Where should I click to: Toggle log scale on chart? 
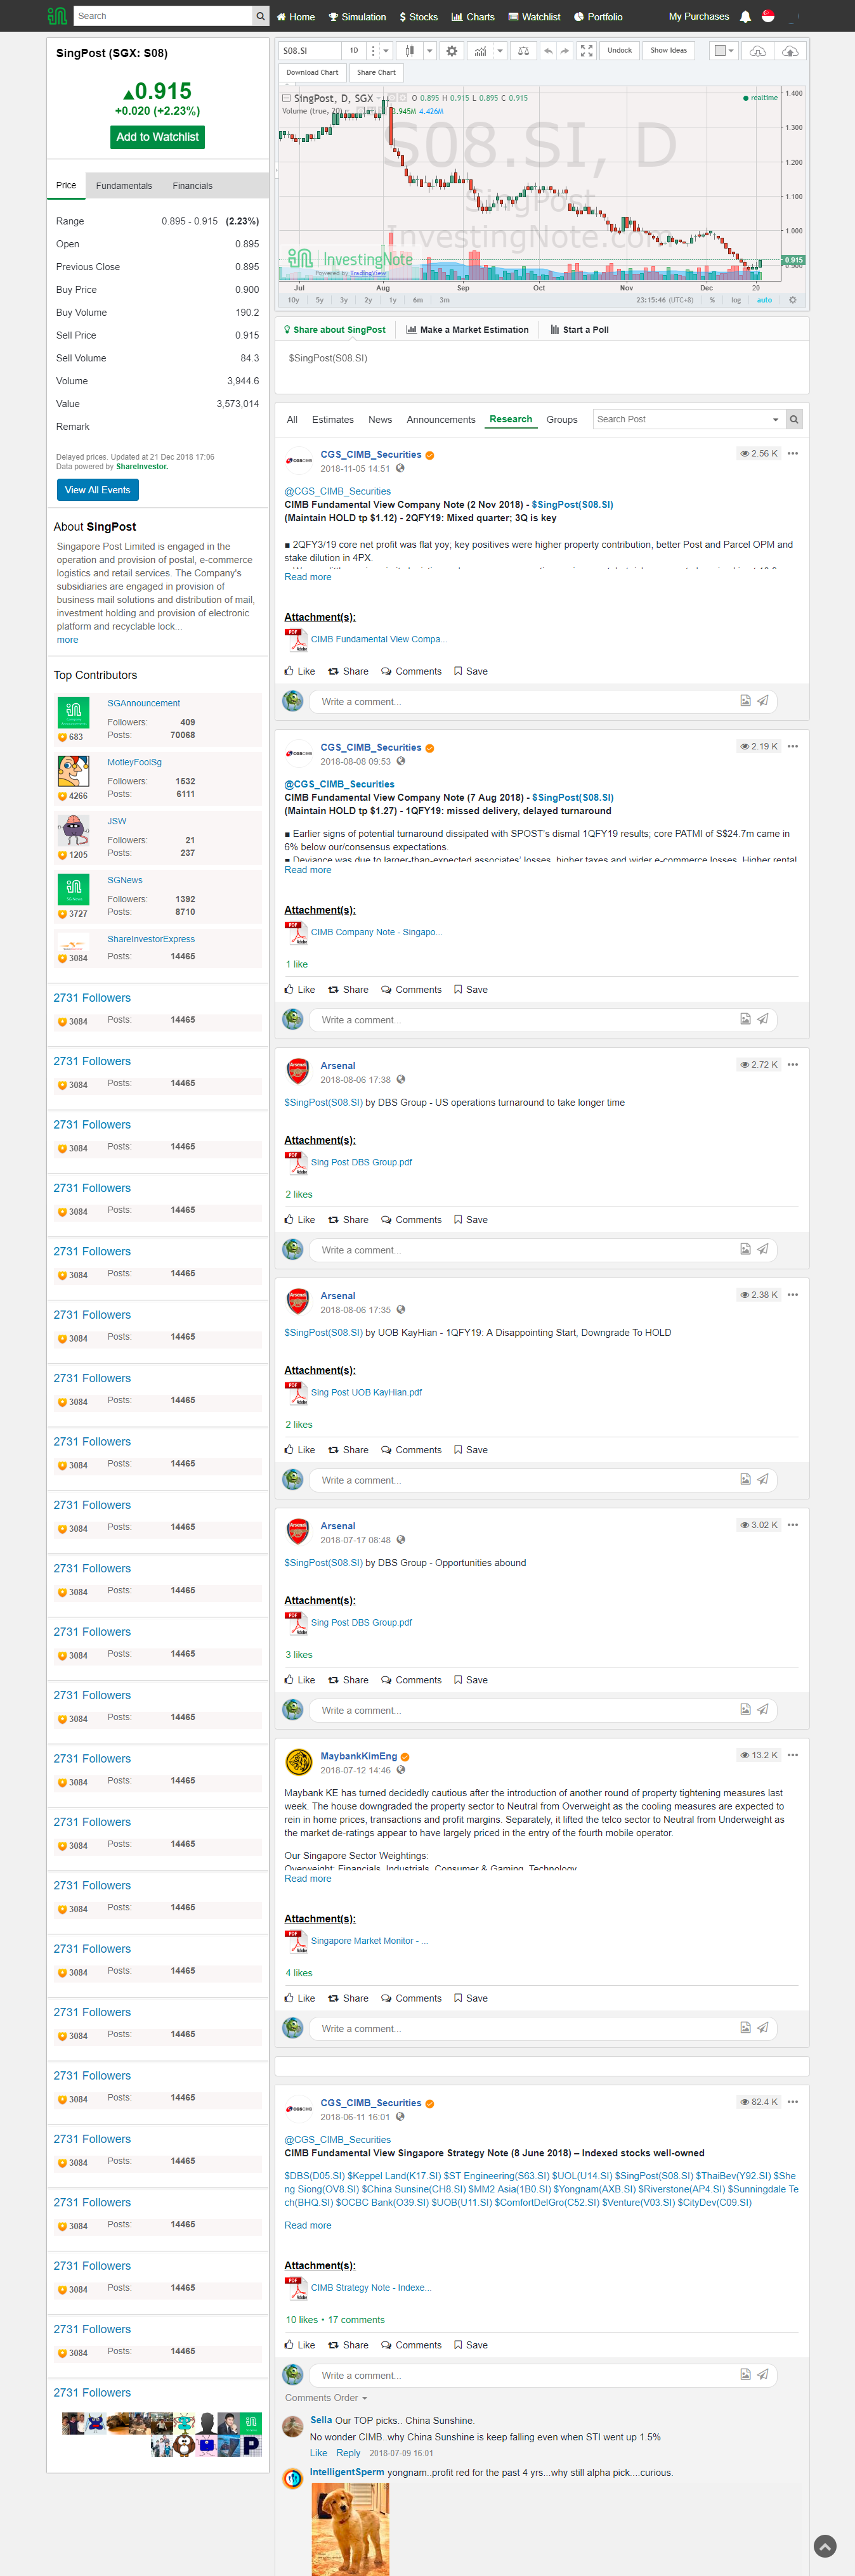pyautogui.click(x=736, y=300)
